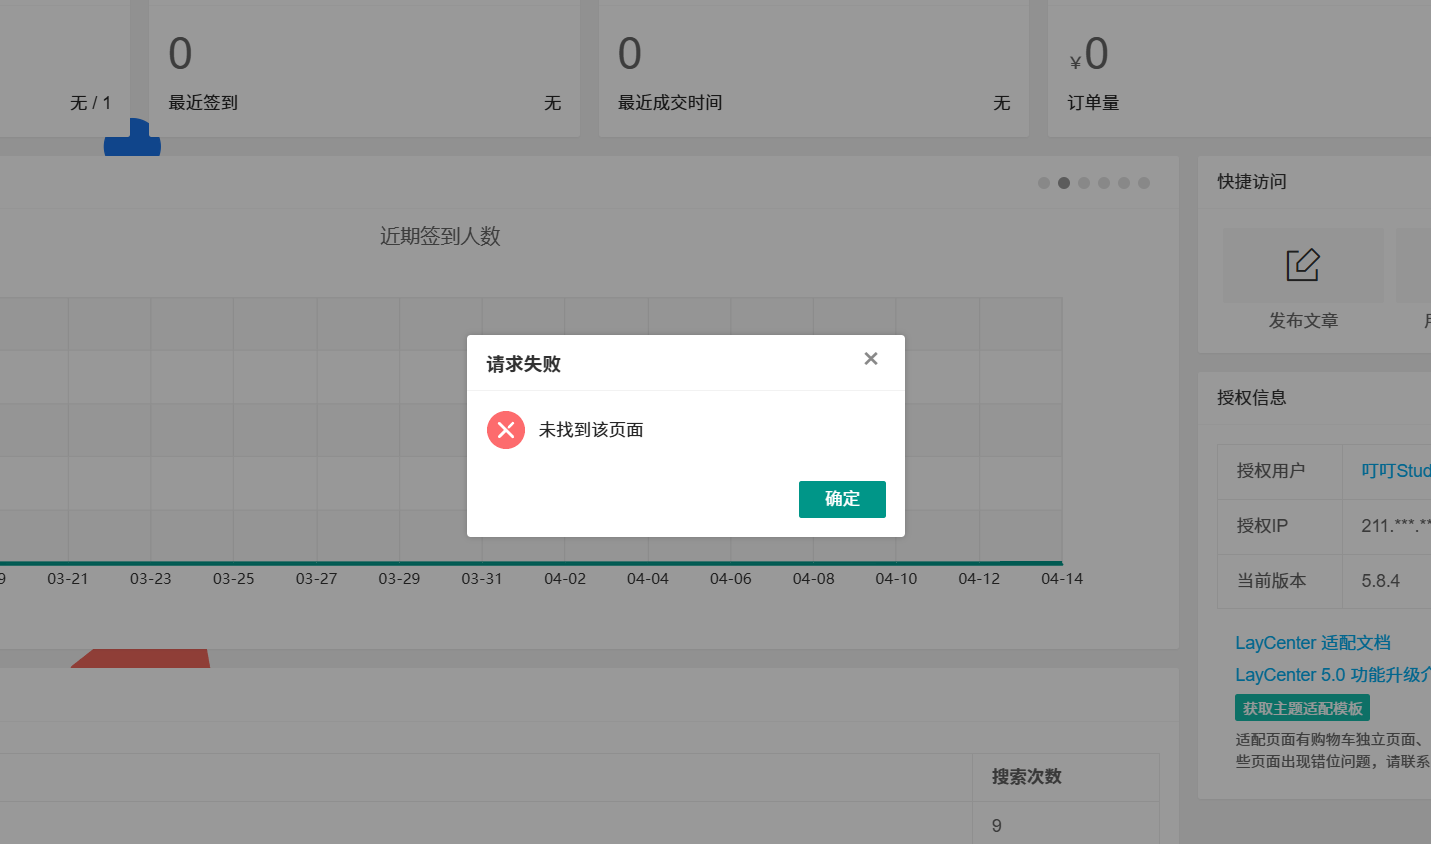Click the 订单量 statistics card
This screenshot has height=844, width=1431.
(x=1240, y=68)
